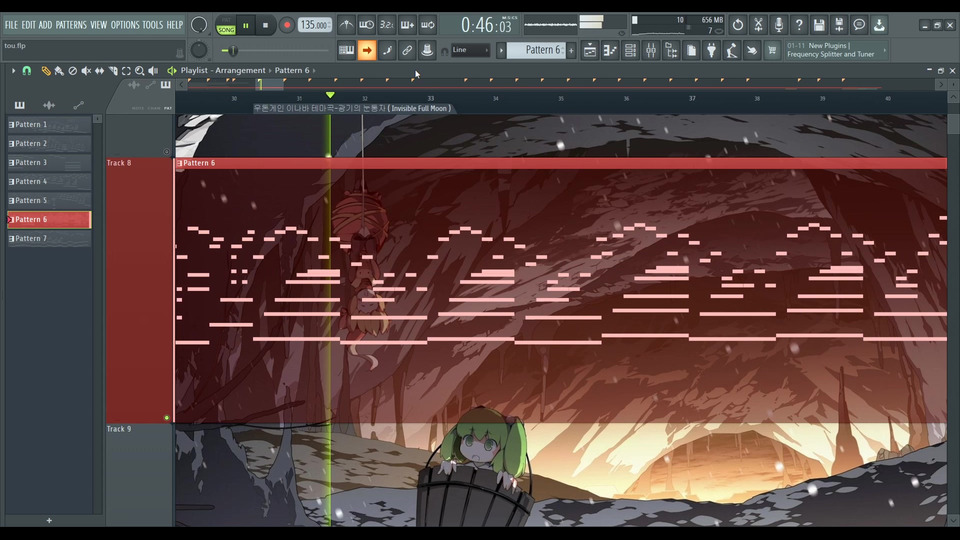Click the undo history icon
Screen dimensions: 960x540
[738, 25]
